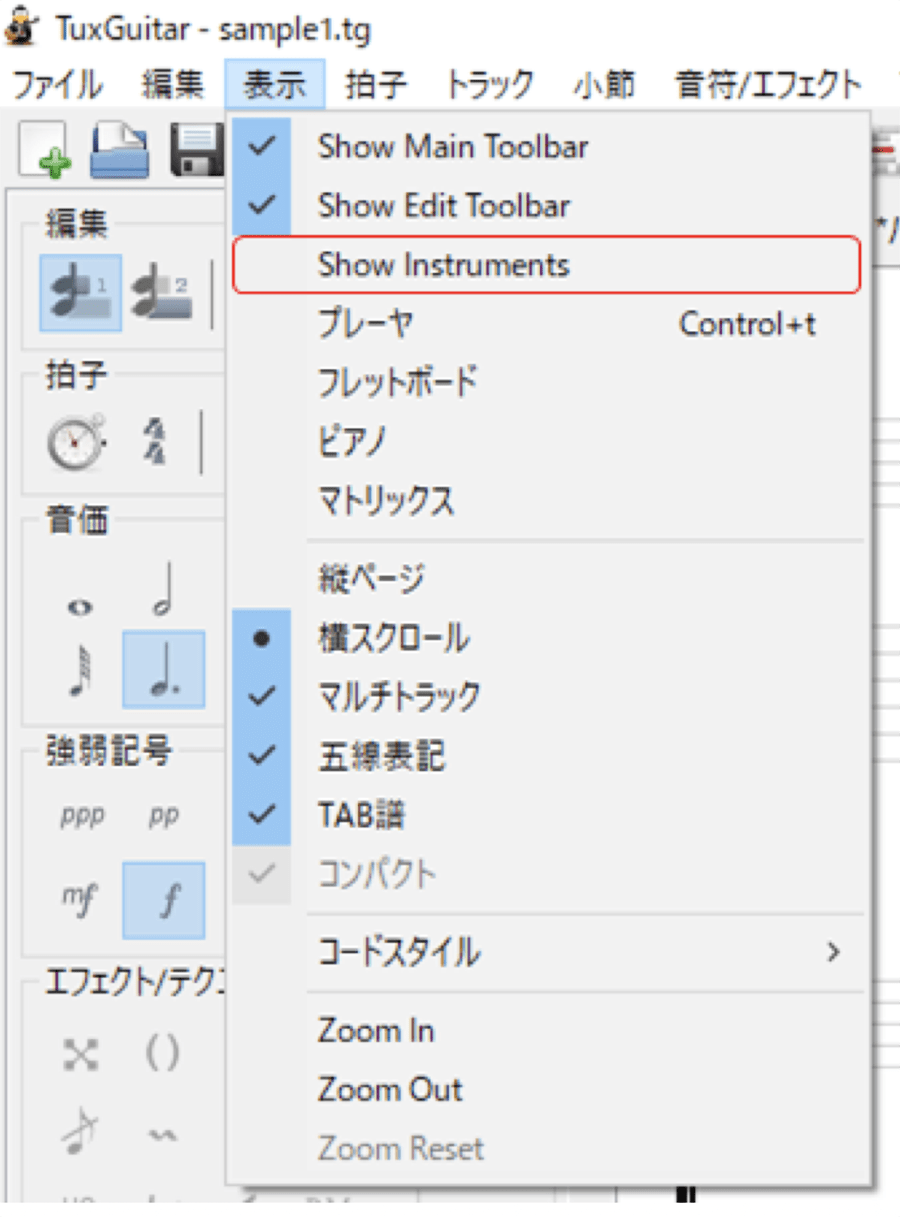Select 縦ページ layout option
This screenshot has height=1217, width=900.
(x=547, y=578)
